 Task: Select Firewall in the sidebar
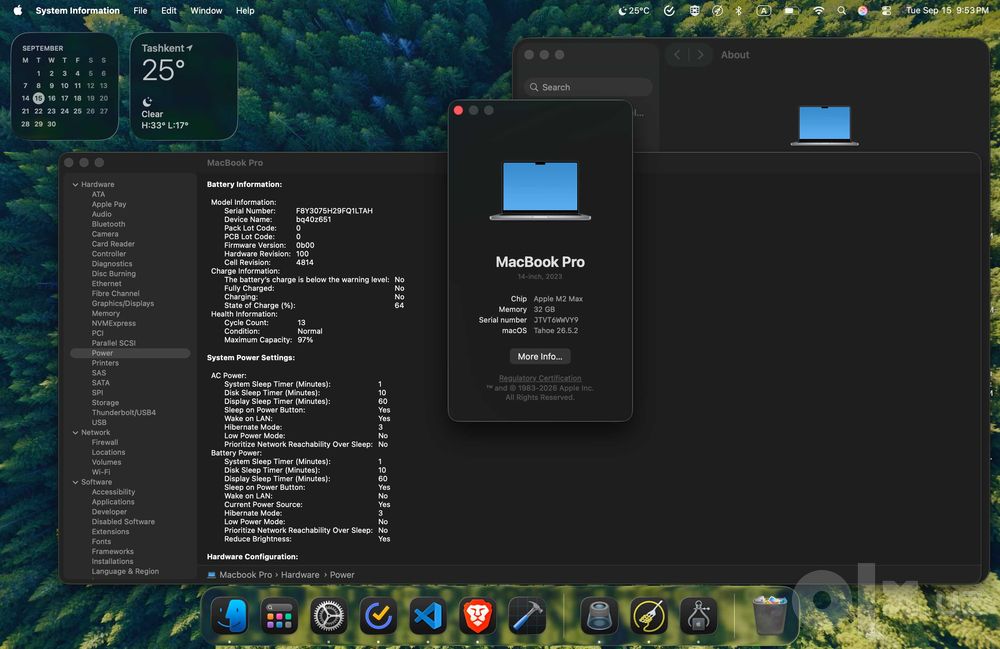(105, 442)
